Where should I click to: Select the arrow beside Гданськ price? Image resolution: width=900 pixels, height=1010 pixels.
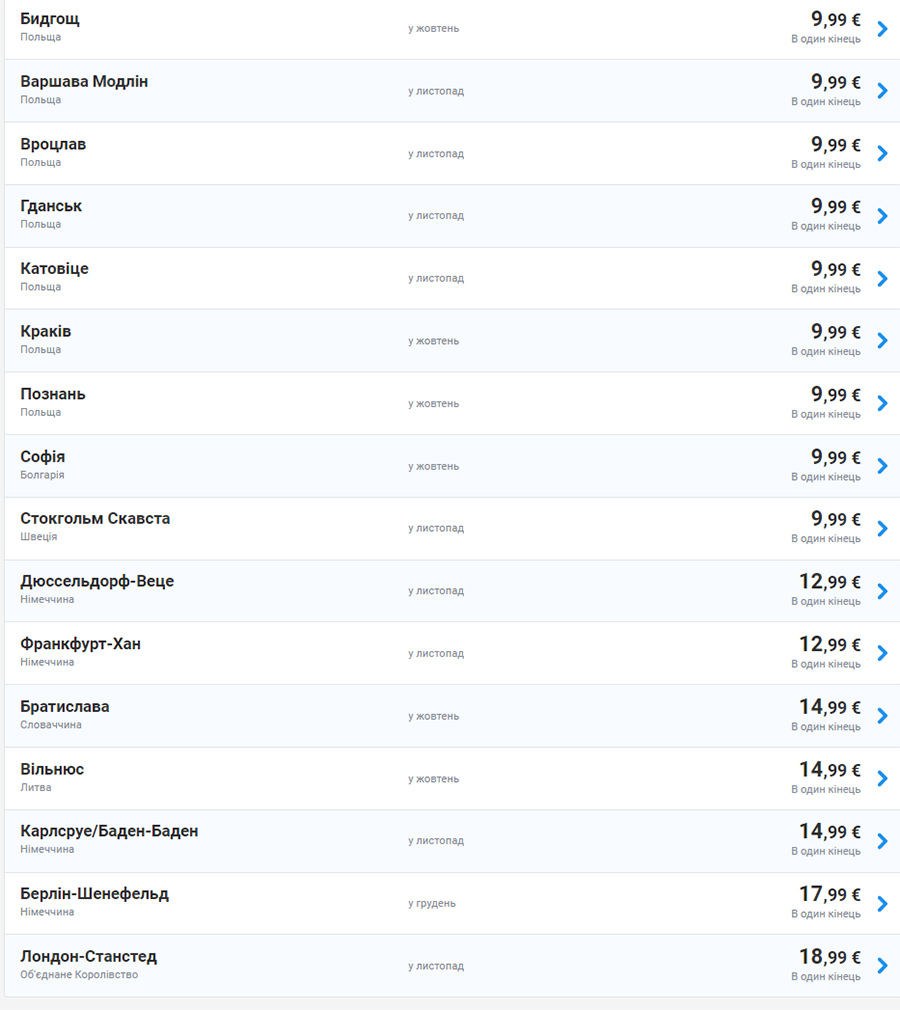coord(883,216)
